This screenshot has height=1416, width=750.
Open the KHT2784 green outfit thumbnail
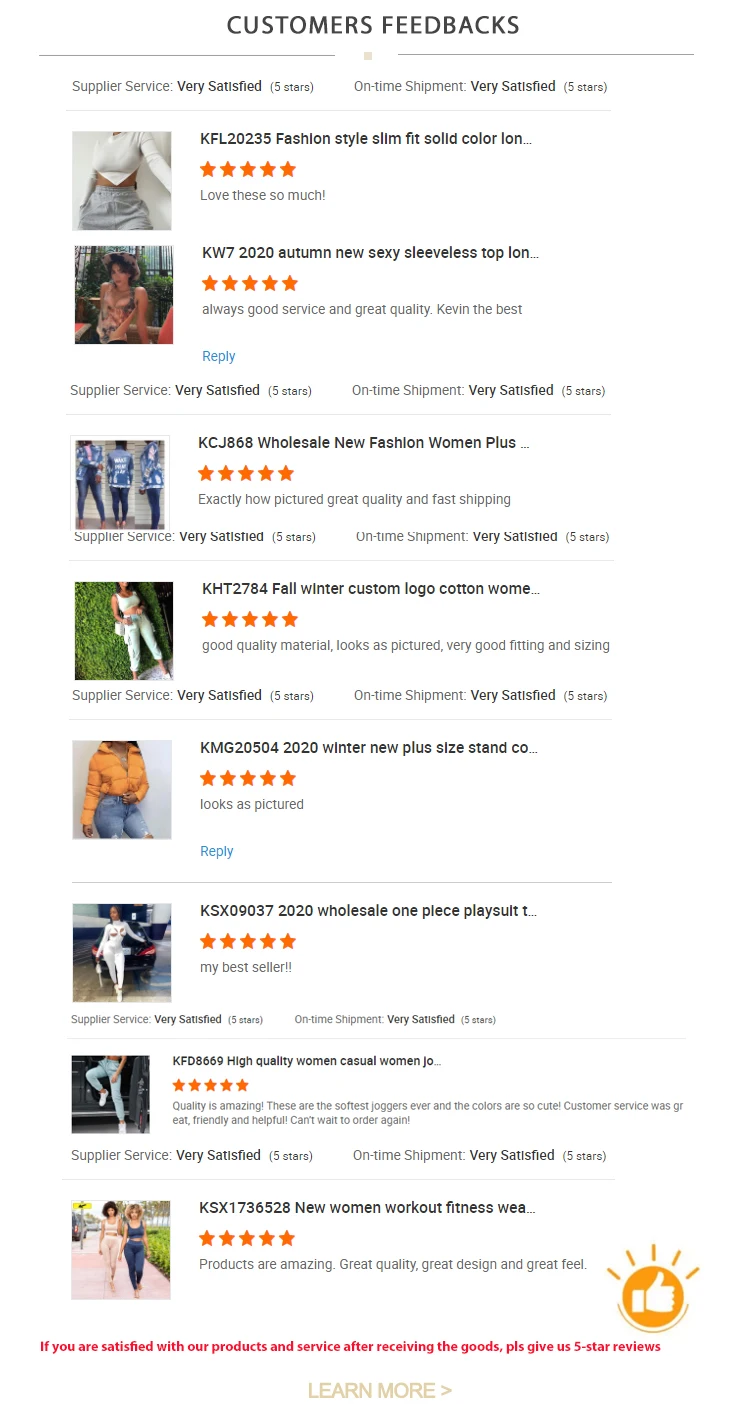click(x=124, y=631)
